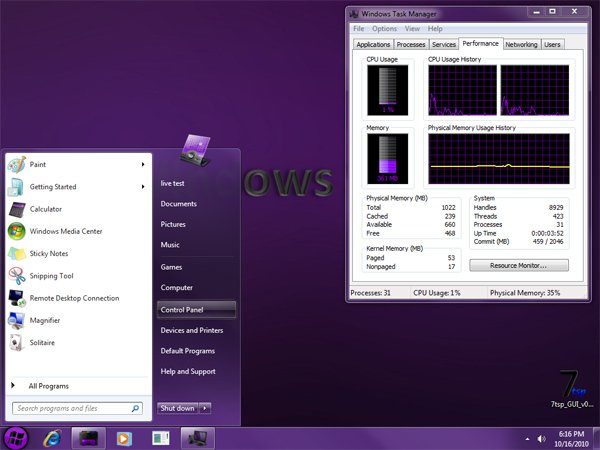Expand Getting Started submenu arrow
This screenshot has height=450, width=600.
[x=143, y=187]
